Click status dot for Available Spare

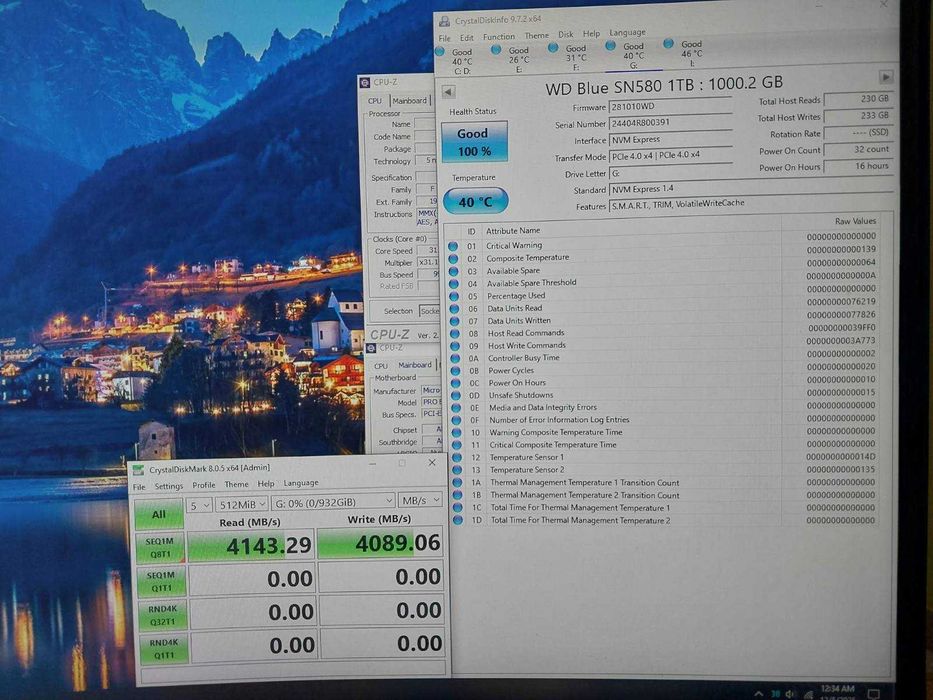(454, 271)
